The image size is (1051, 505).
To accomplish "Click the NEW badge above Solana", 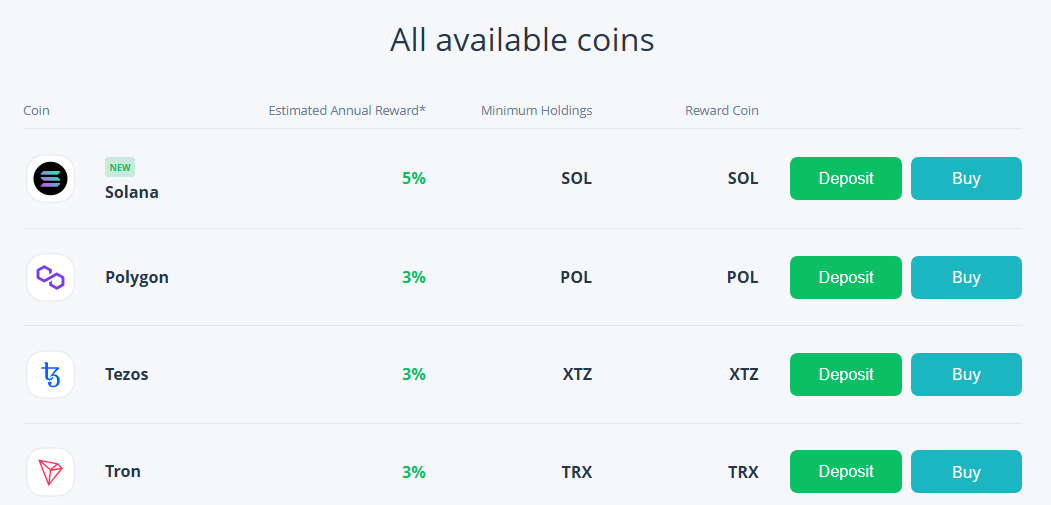I will [x=120, y=167].
